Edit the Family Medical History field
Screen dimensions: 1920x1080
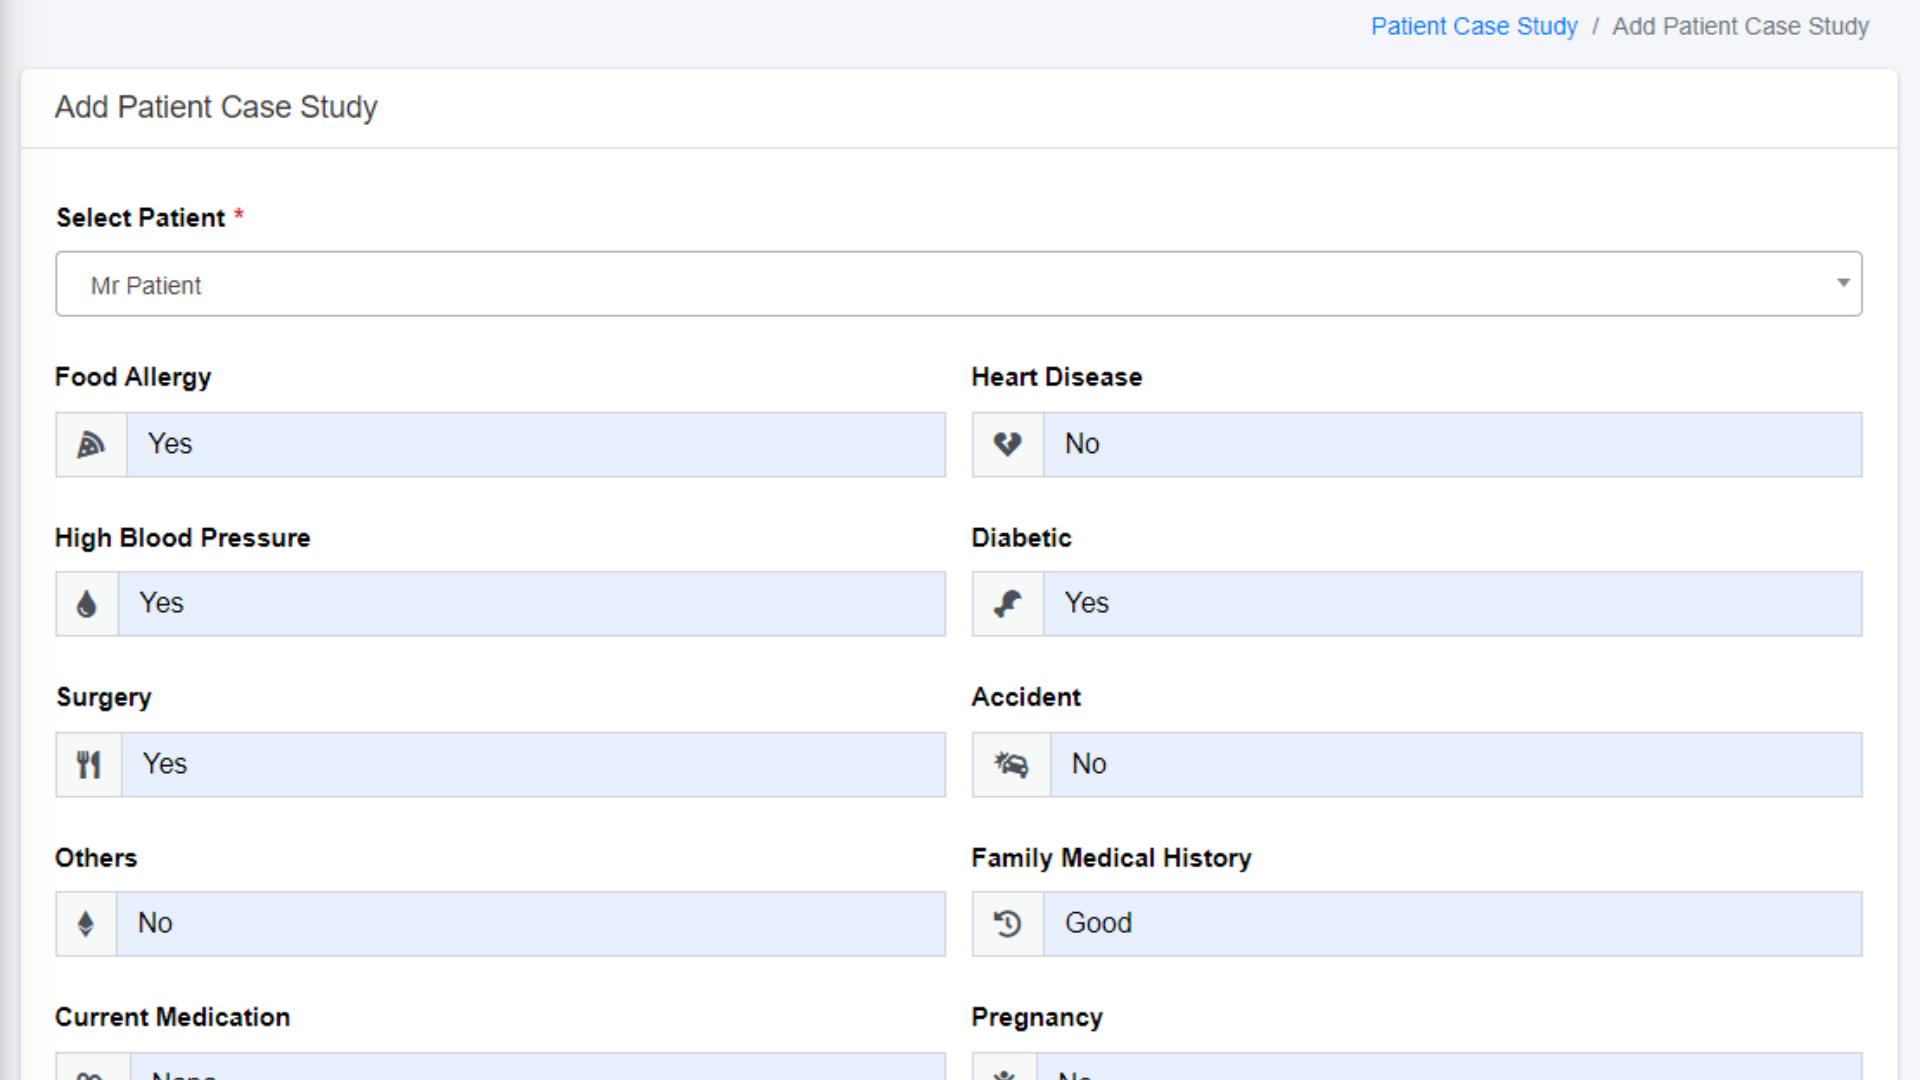[1451, 924]
